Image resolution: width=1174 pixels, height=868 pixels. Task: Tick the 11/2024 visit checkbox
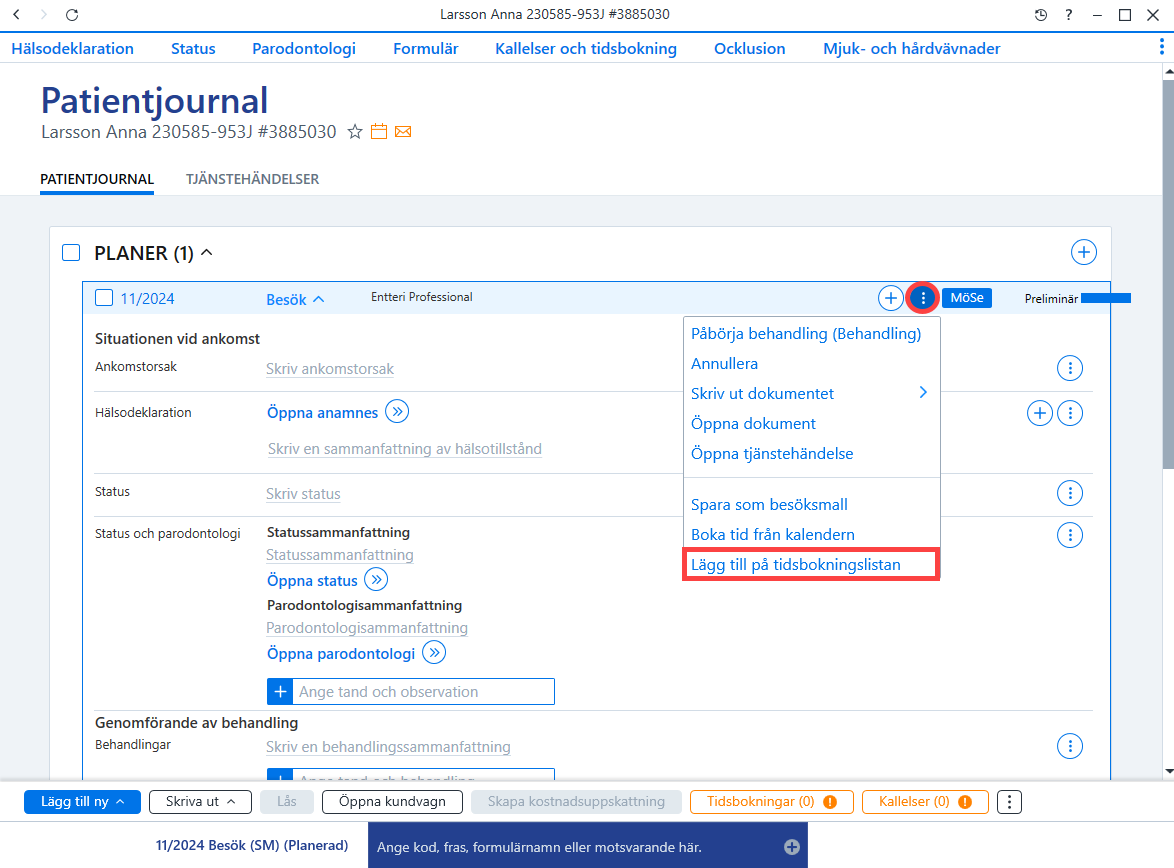tap(104, 298)
